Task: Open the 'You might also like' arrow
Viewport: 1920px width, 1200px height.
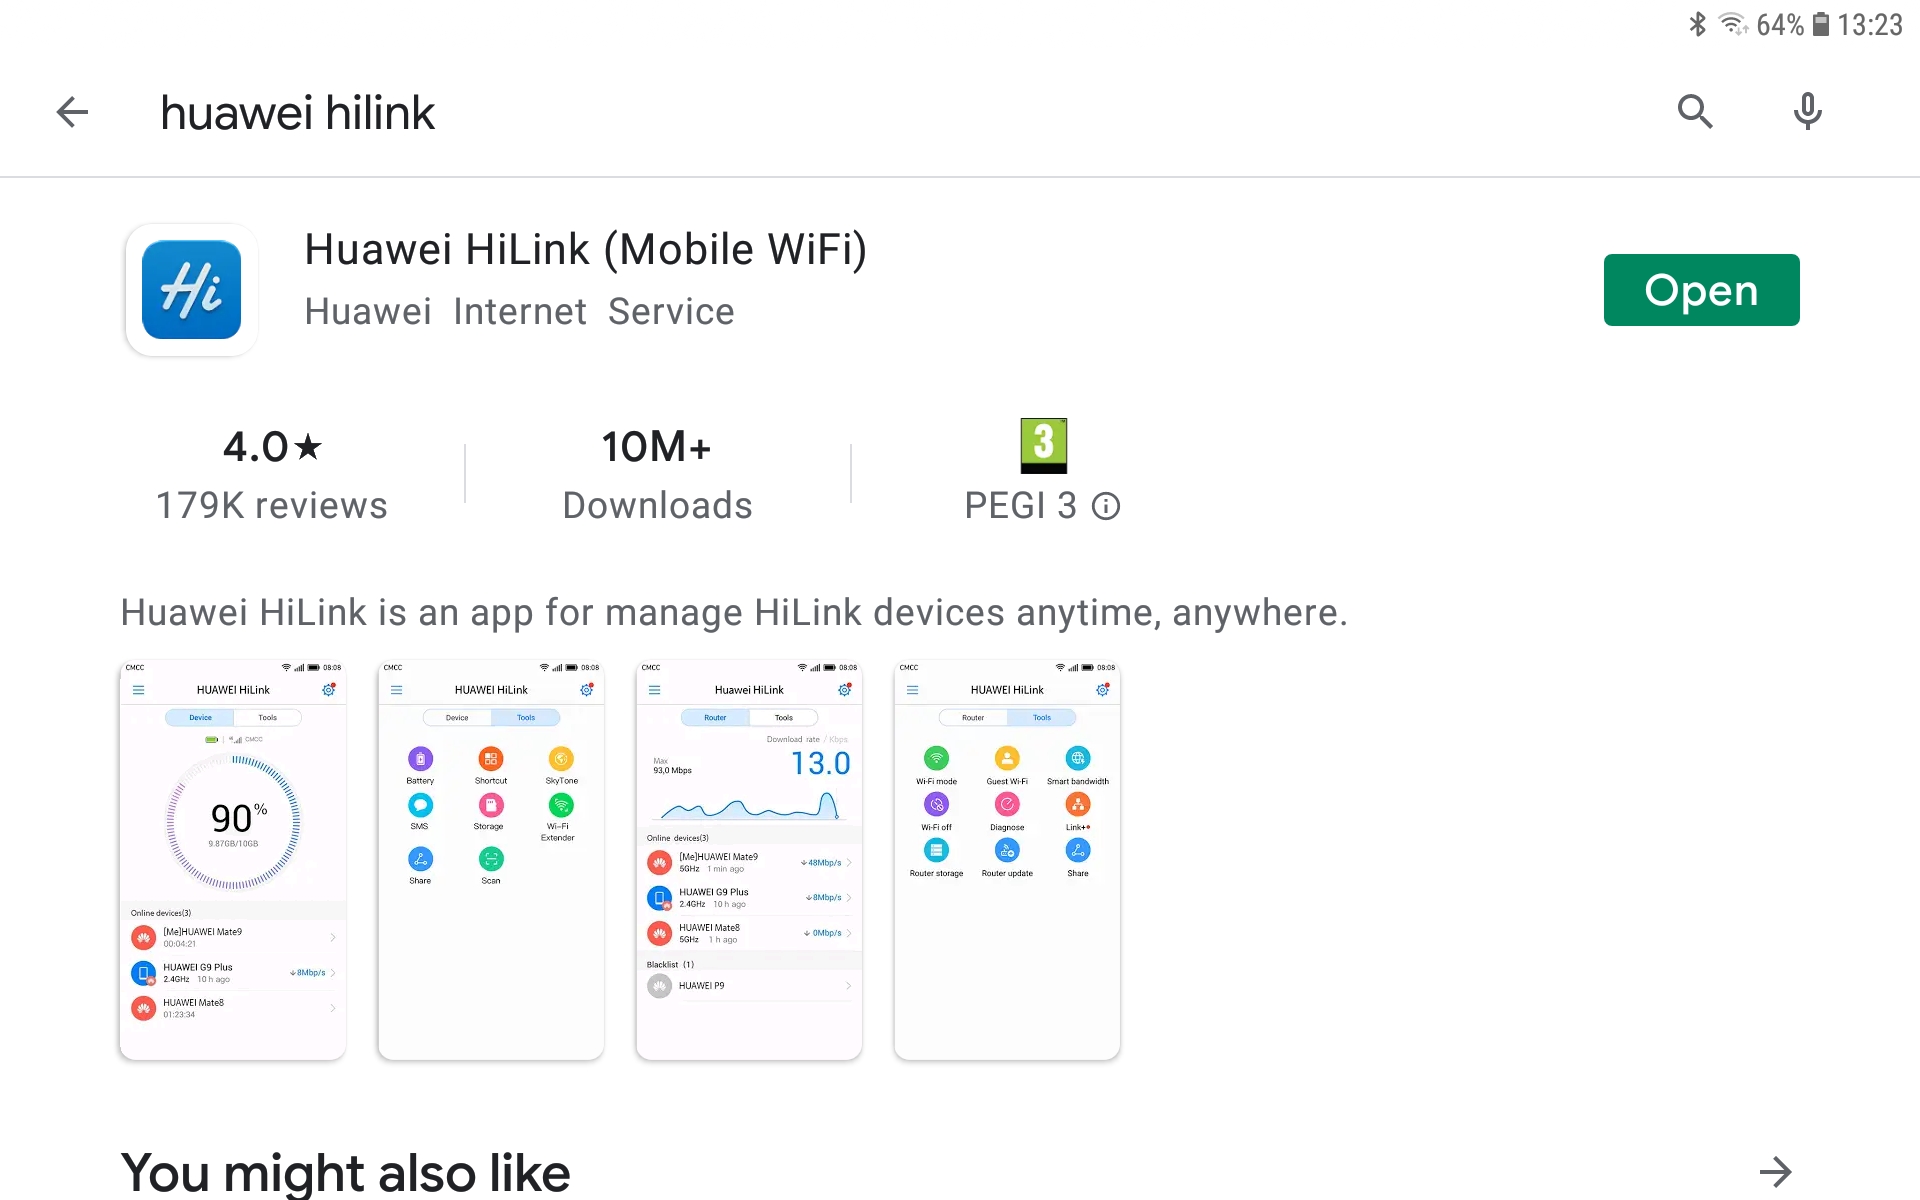Action: click(1775, 1172)
